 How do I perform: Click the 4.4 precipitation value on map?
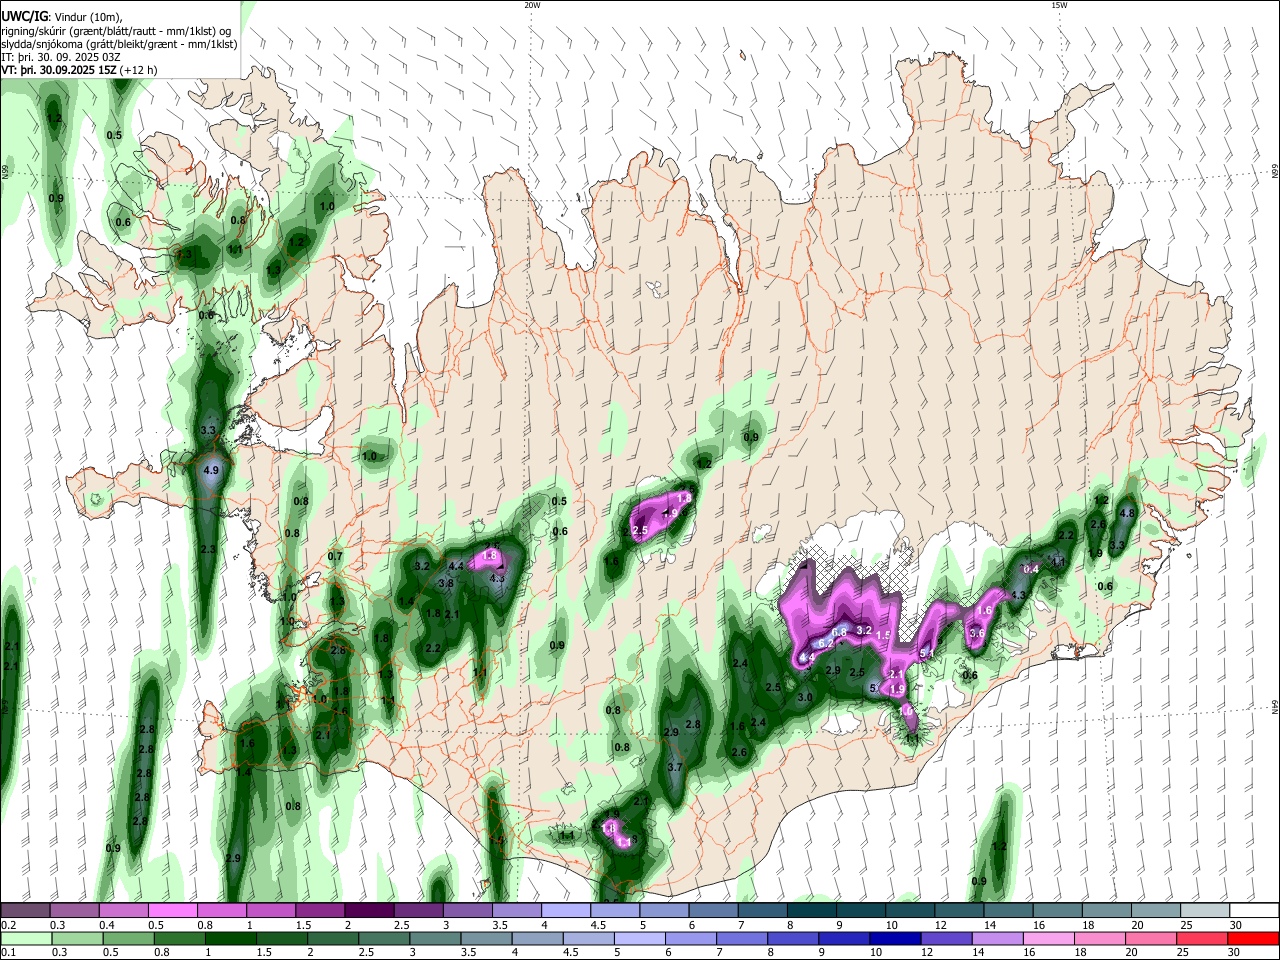tap(455, 566)
